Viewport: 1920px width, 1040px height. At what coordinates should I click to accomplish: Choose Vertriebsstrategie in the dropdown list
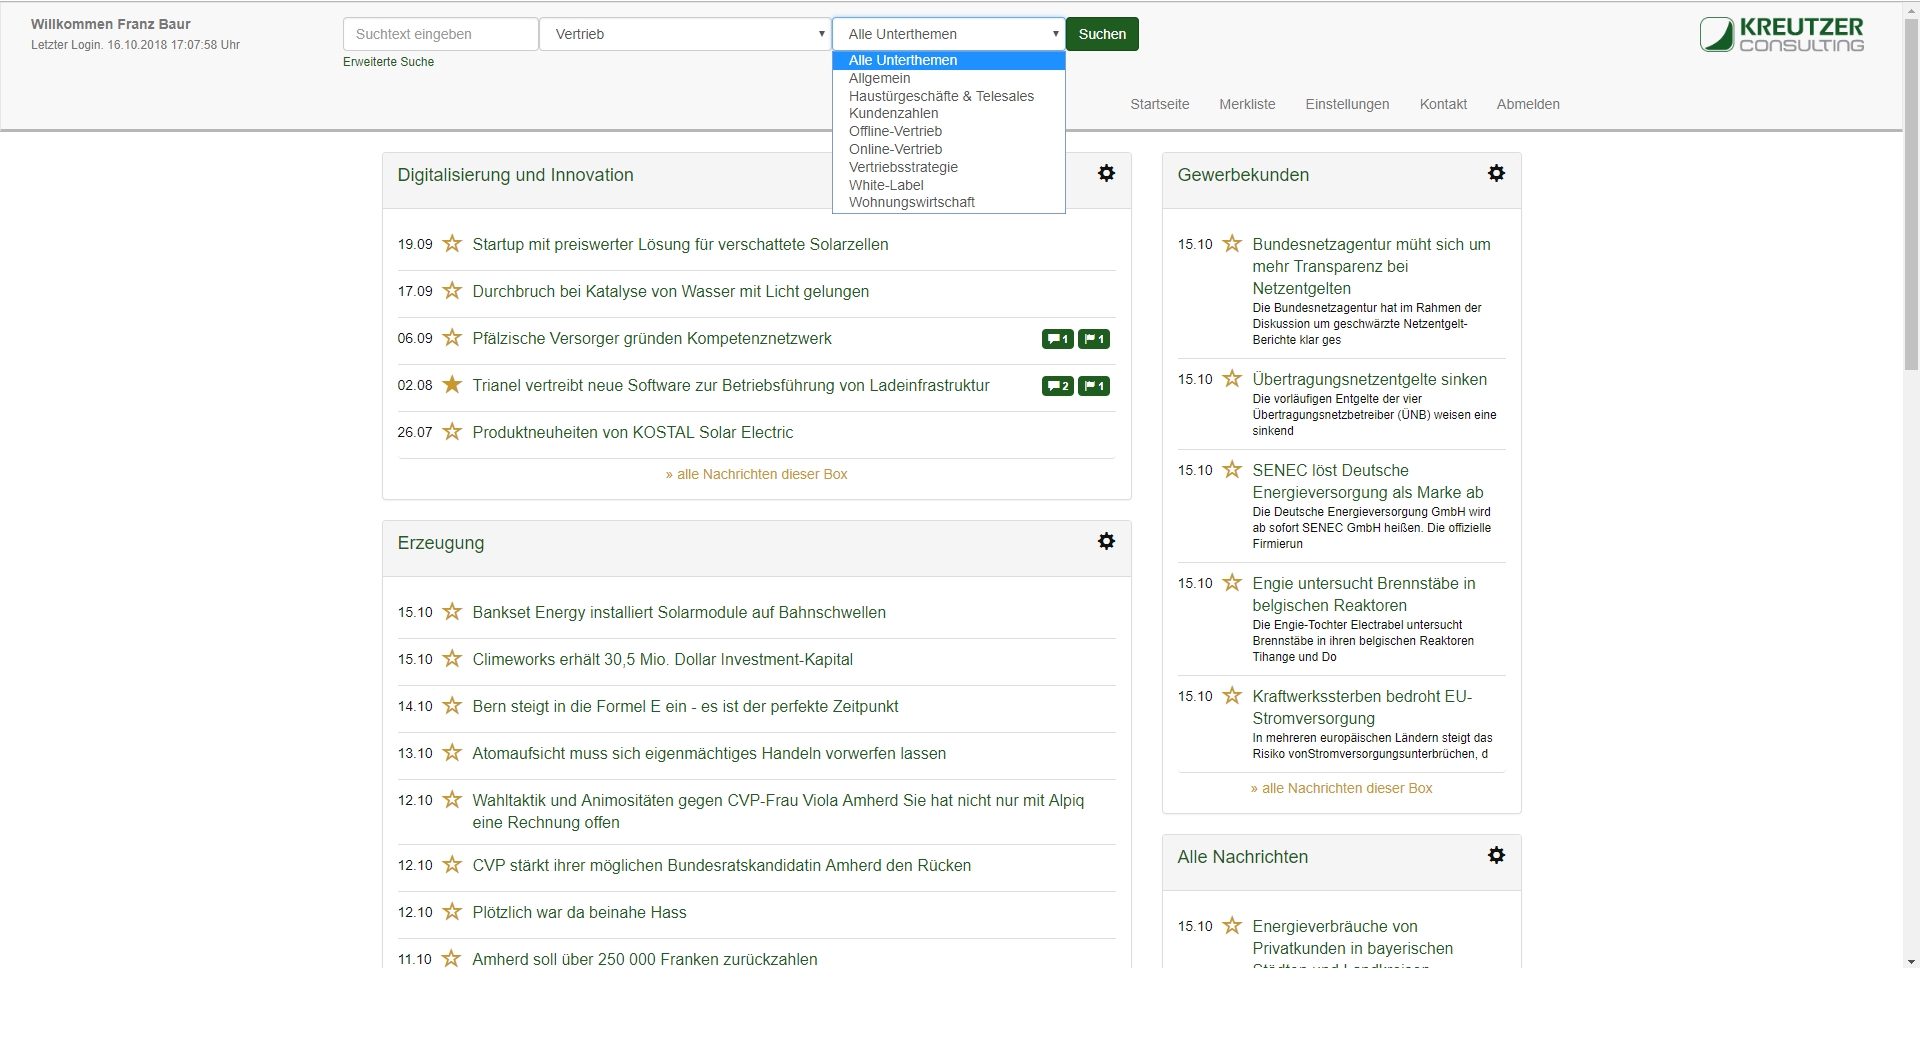903,167
